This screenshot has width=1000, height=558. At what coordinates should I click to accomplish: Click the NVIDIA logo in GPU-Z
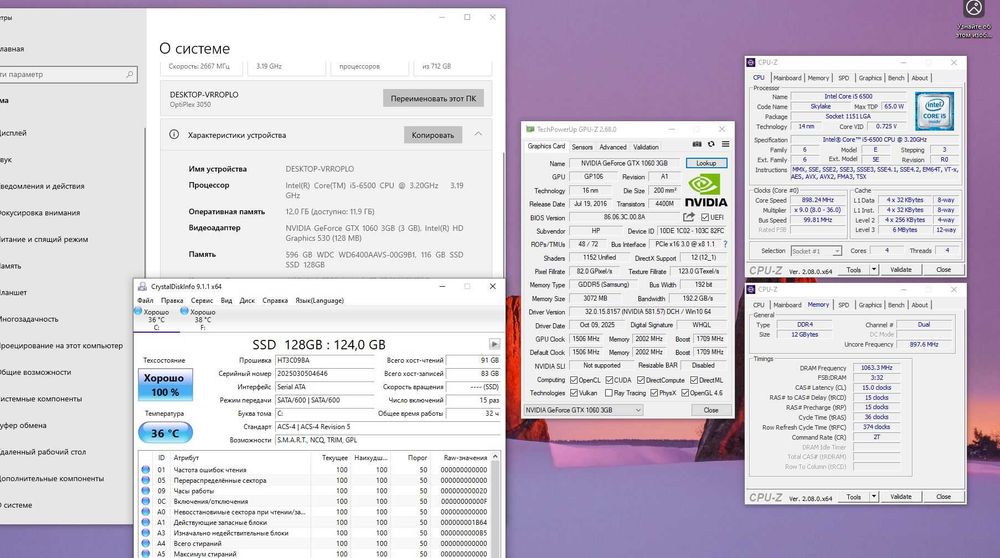tap(705, 191)
